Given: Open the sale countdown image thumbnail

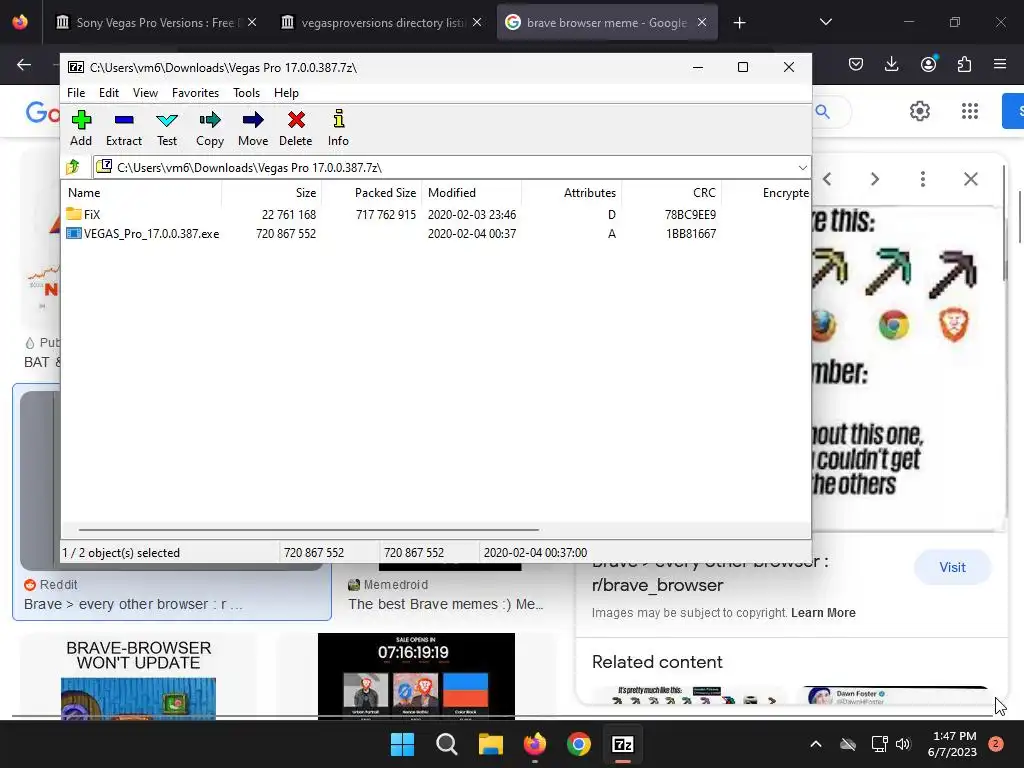Looking at the screenshot, I should coord(416,677).
